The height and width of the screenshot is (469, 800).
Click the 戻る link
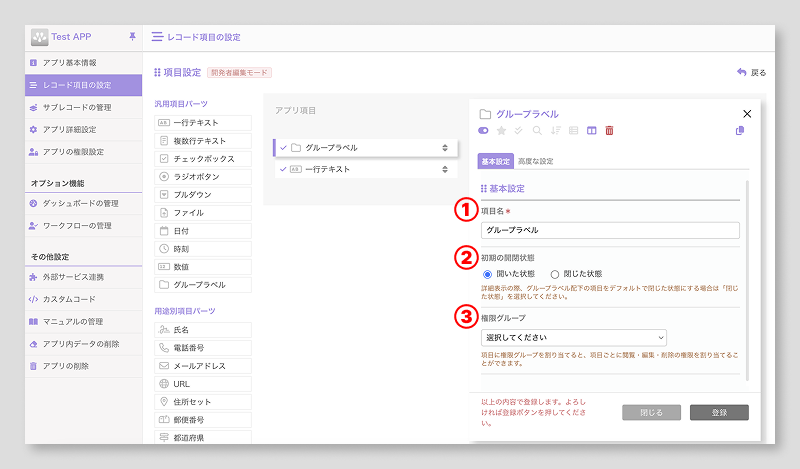pyautogui.click(x=752, y=72)
